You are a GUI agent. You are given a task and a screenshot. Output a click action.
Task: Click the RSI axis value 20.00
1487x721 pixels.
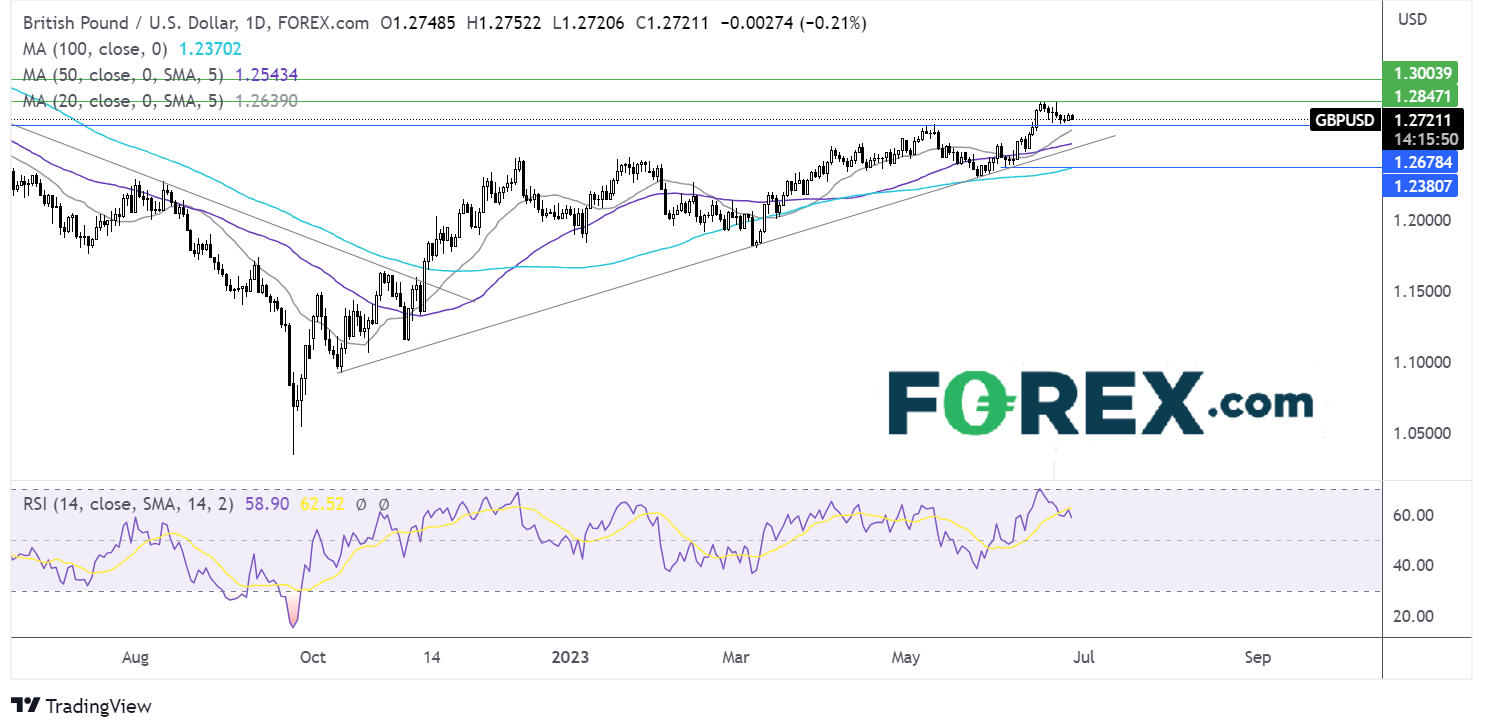(1413, 616)
